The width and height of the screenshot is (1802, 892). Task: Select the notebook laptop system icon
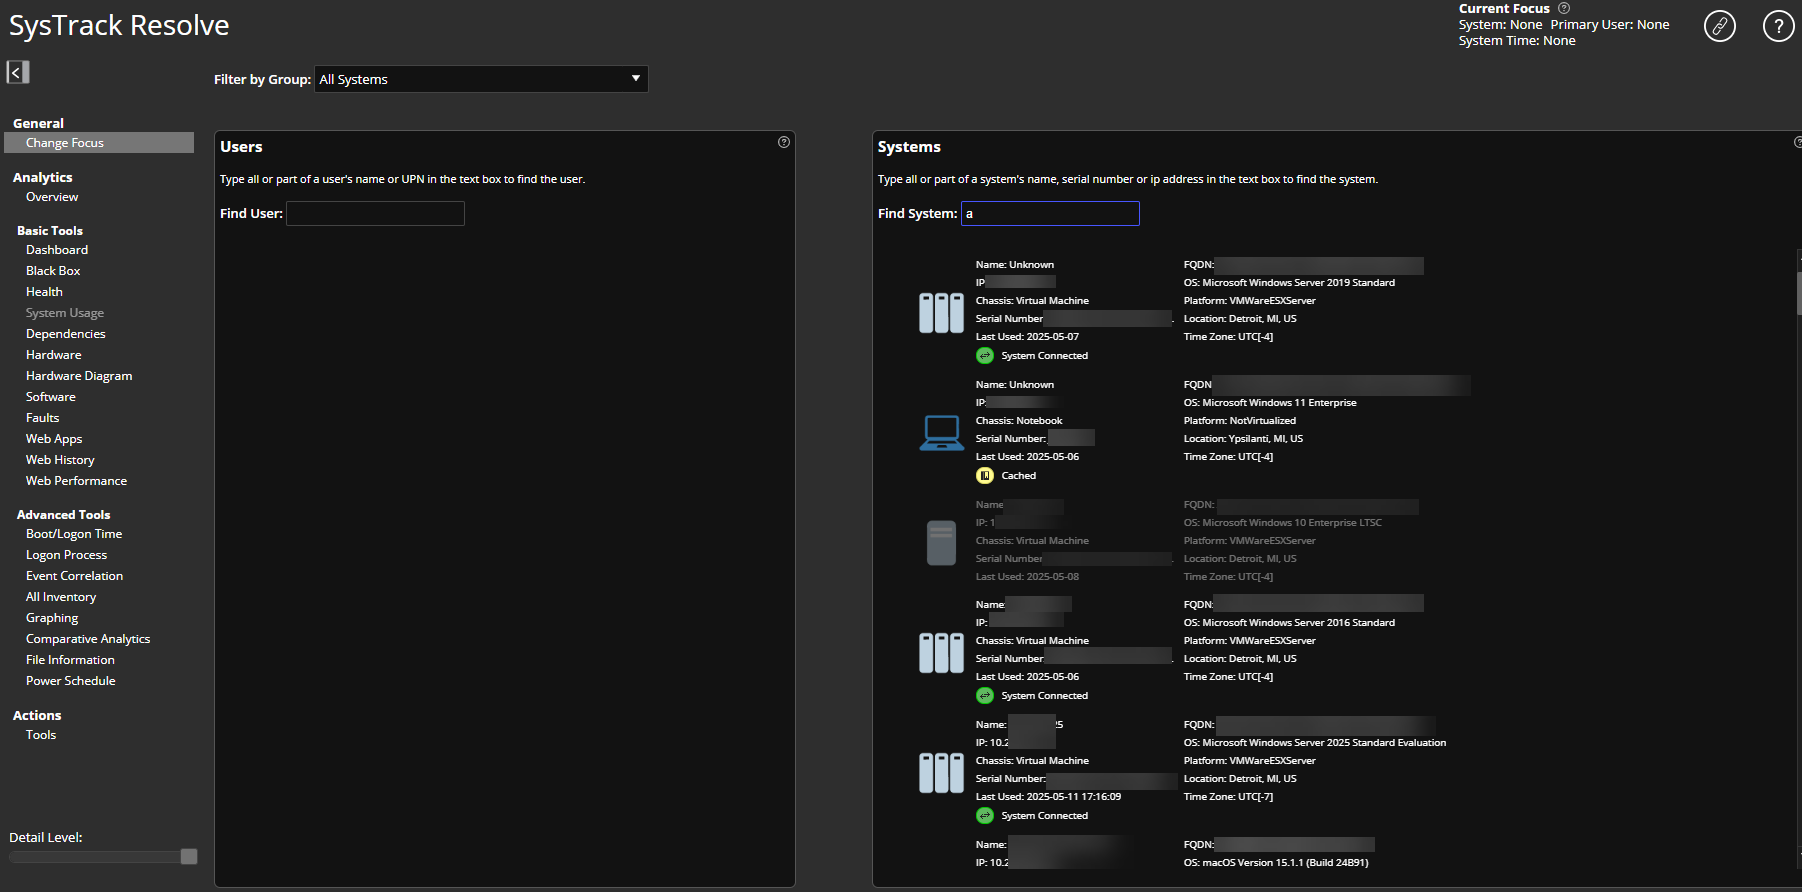pyautogui.click(x=941, y=433)
